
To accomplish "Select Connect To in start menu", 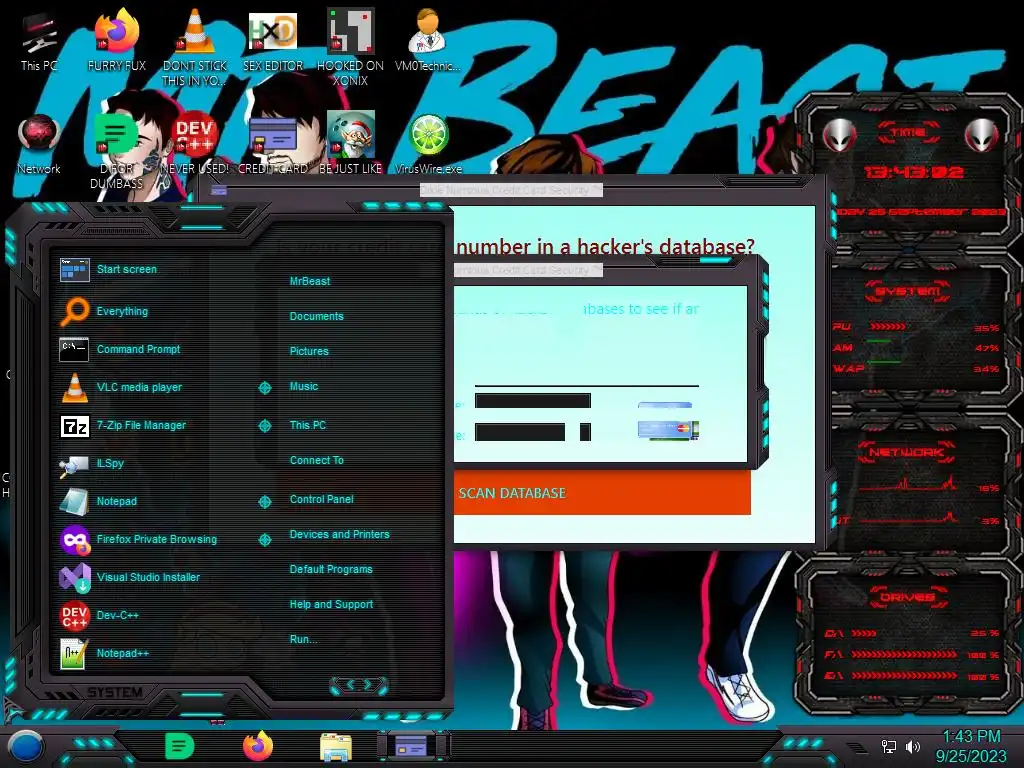I will (x=317, y=460).
